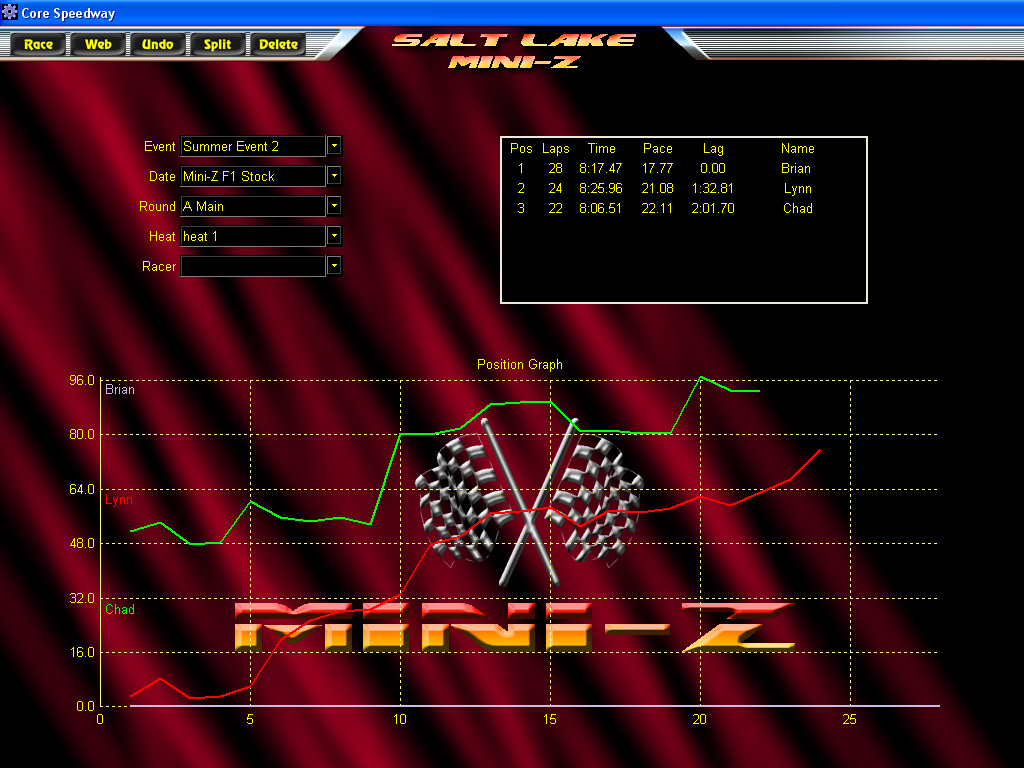Click Brian's time 8:17.47

[x=601, y=168]
